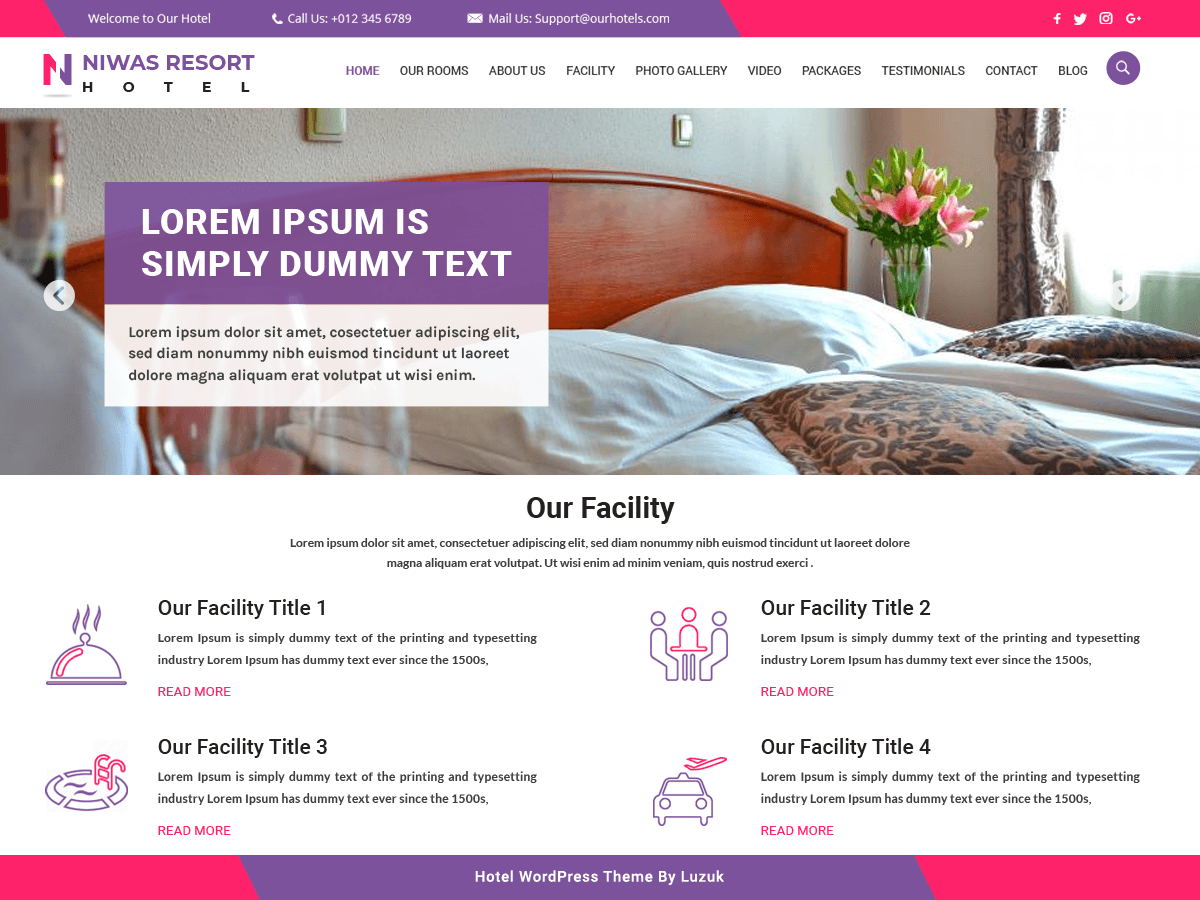Click the food cloche facility icon
The height and width of the screenshot is (900, 1200).
(x=86, y=645)
